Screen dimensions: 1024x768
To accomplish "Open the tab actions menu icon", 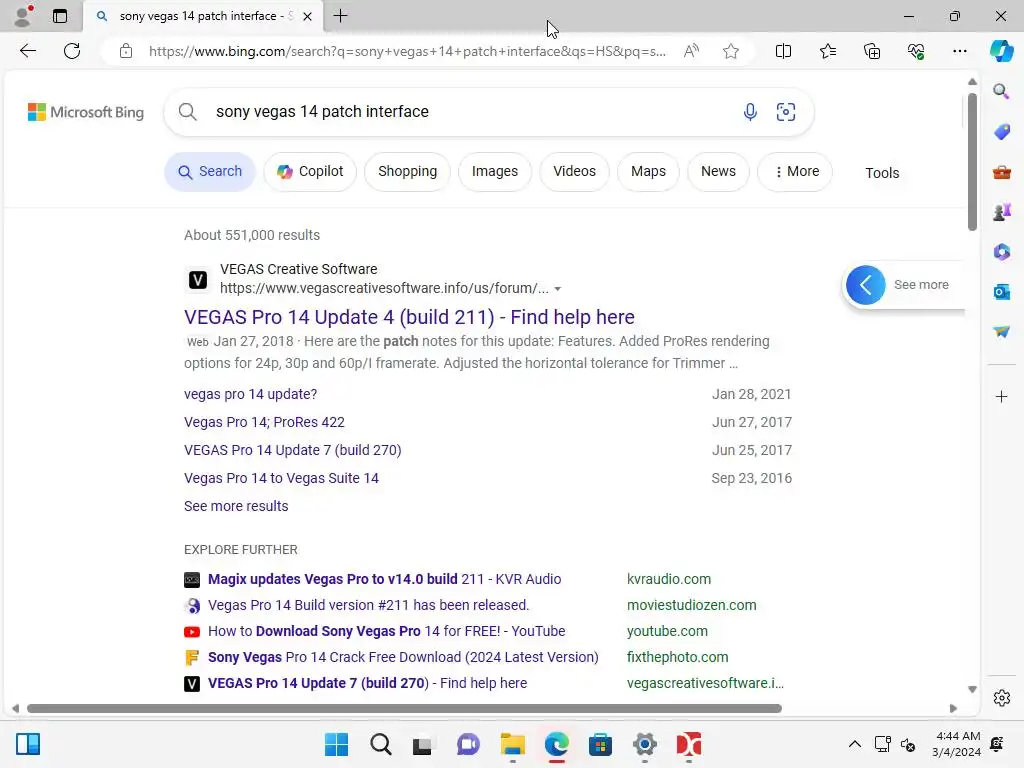I will 59,16.
